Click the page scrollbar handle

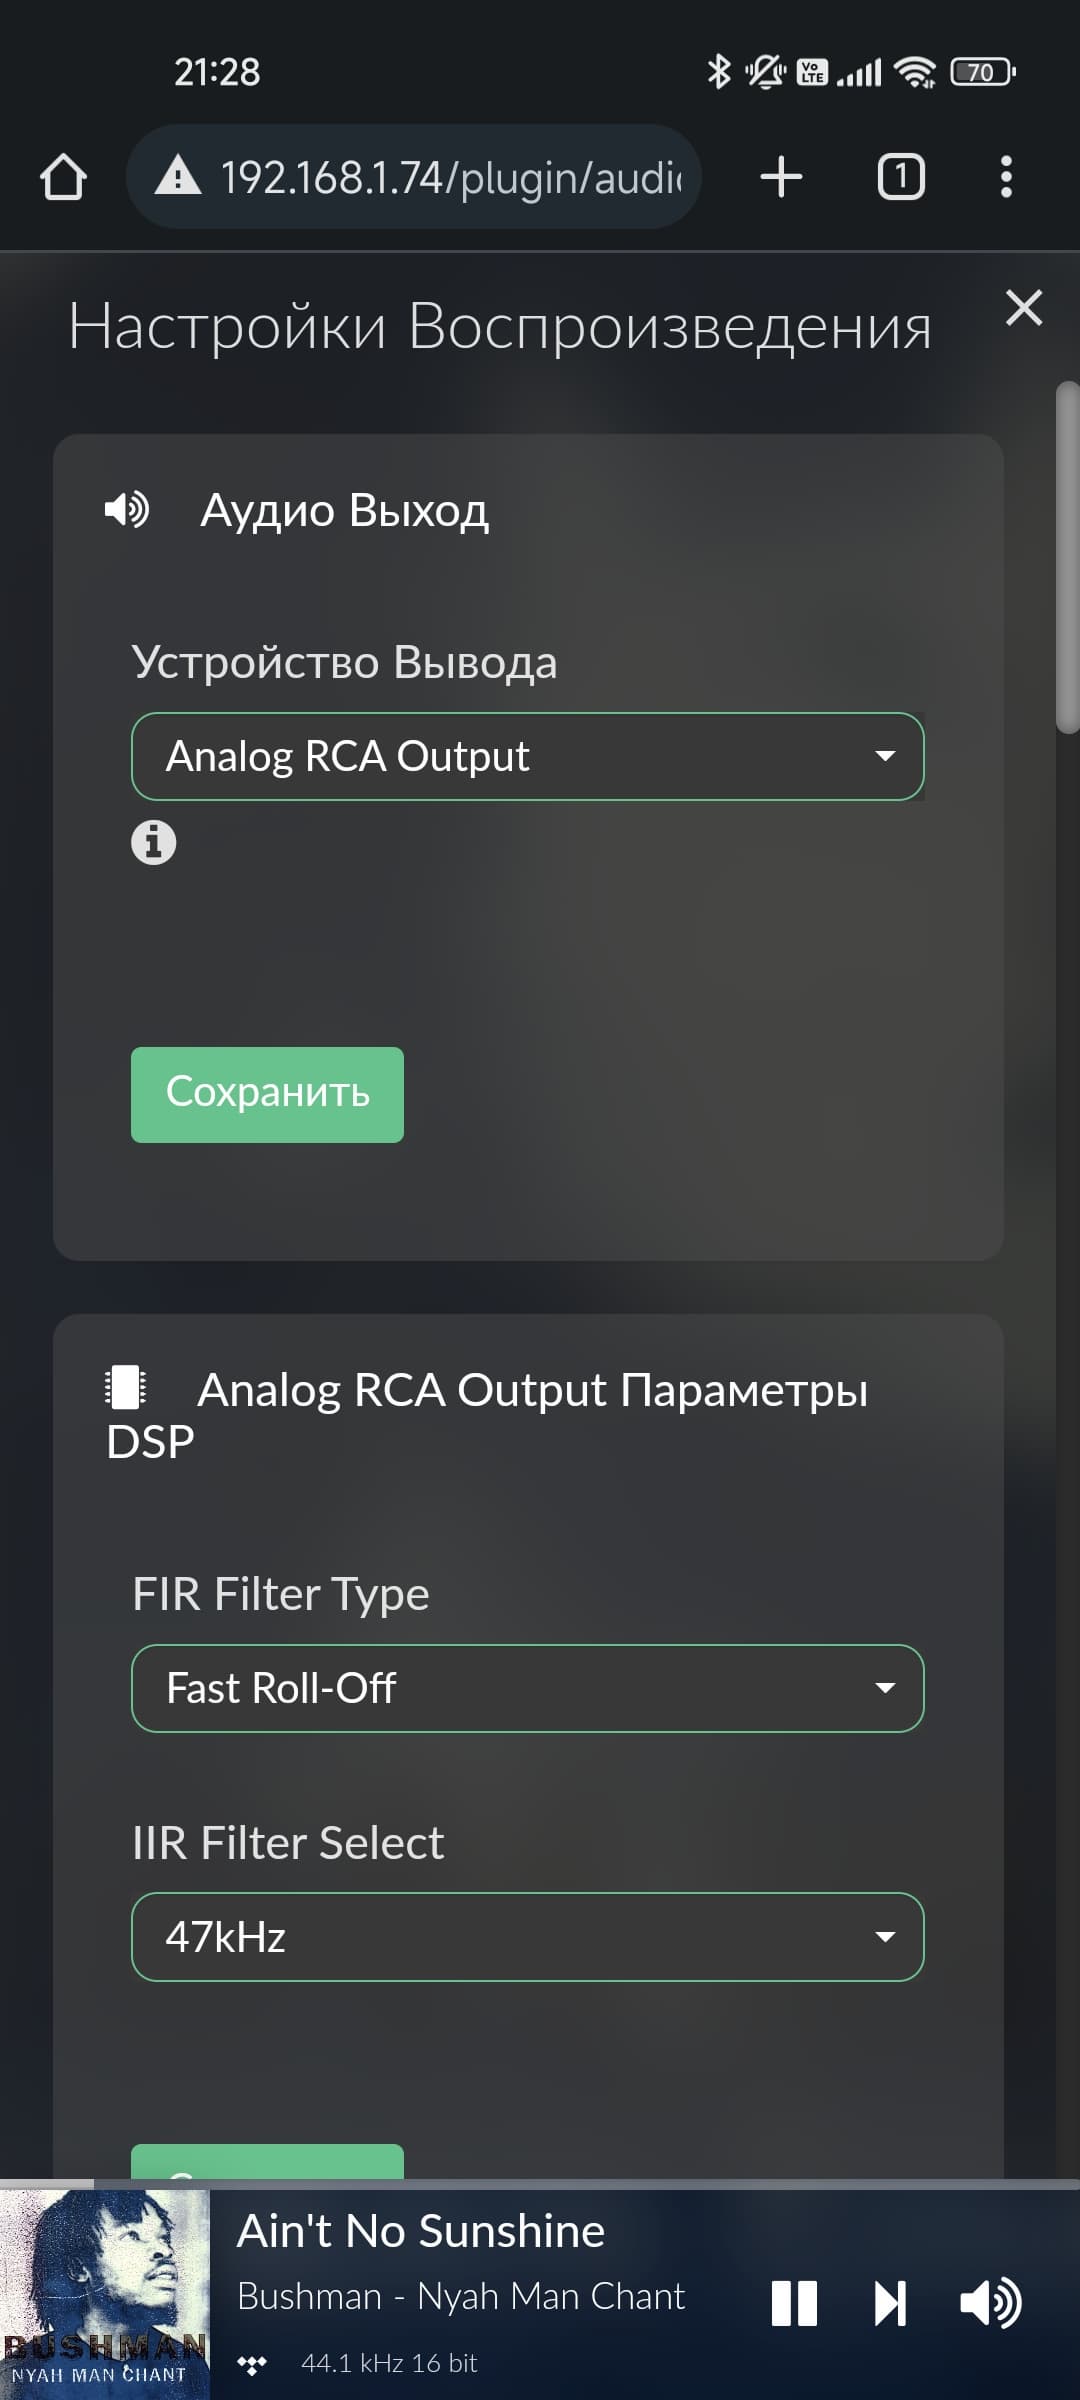point(1067,558)
